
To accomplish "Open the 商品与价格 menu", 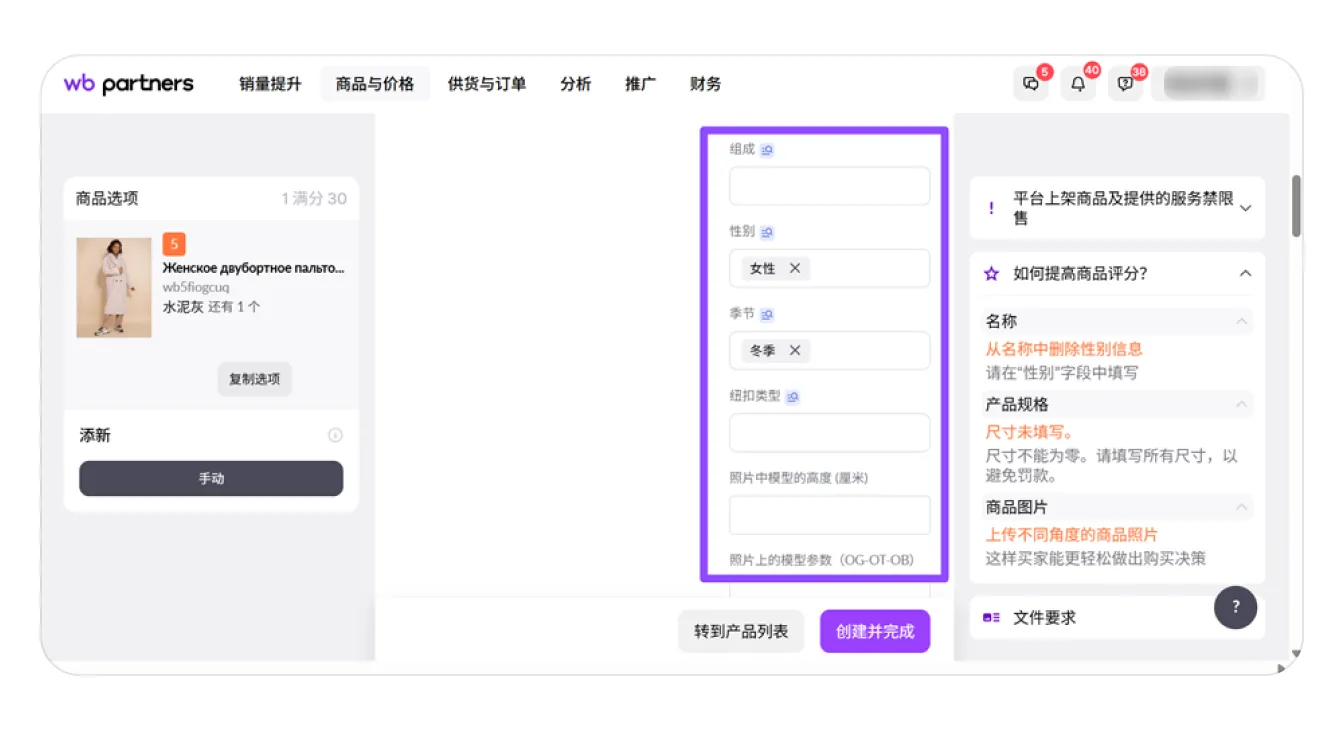I will tap(375, 84).
